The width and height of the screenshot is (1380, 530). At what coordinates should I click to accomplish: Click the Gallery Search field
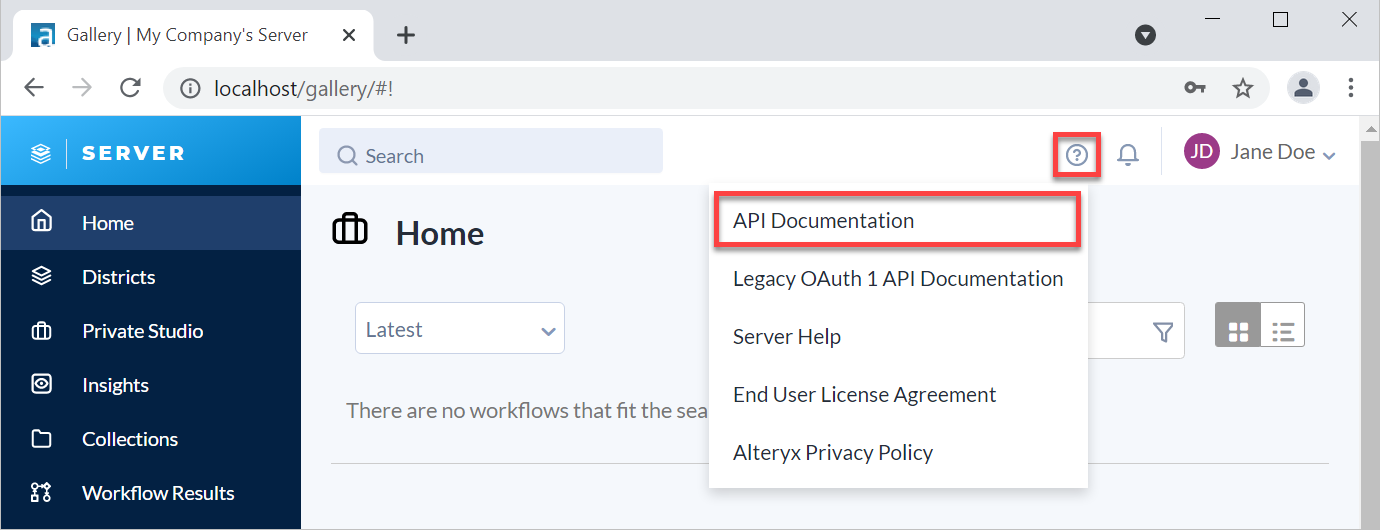click(490, 155)
